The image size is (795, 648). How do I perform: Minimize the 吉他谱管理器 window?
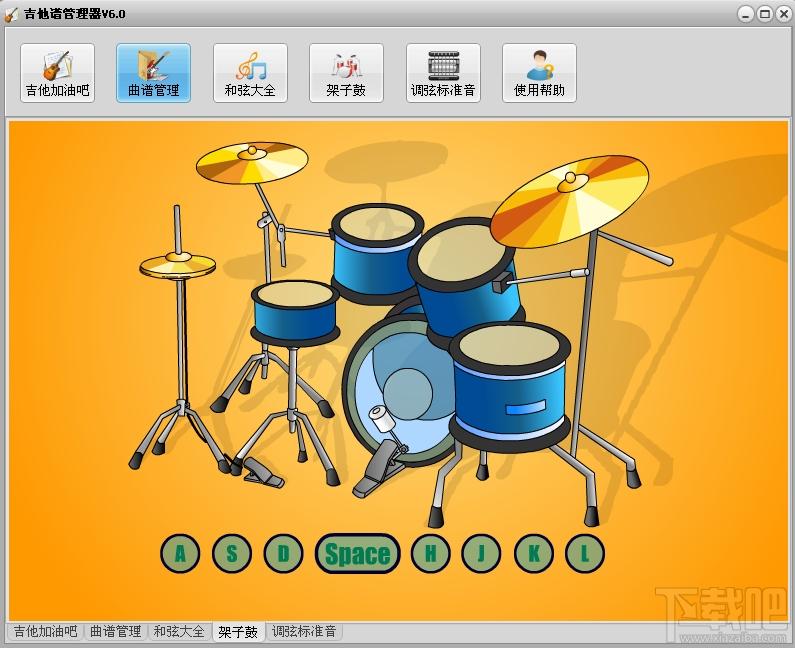coord(745,14)
